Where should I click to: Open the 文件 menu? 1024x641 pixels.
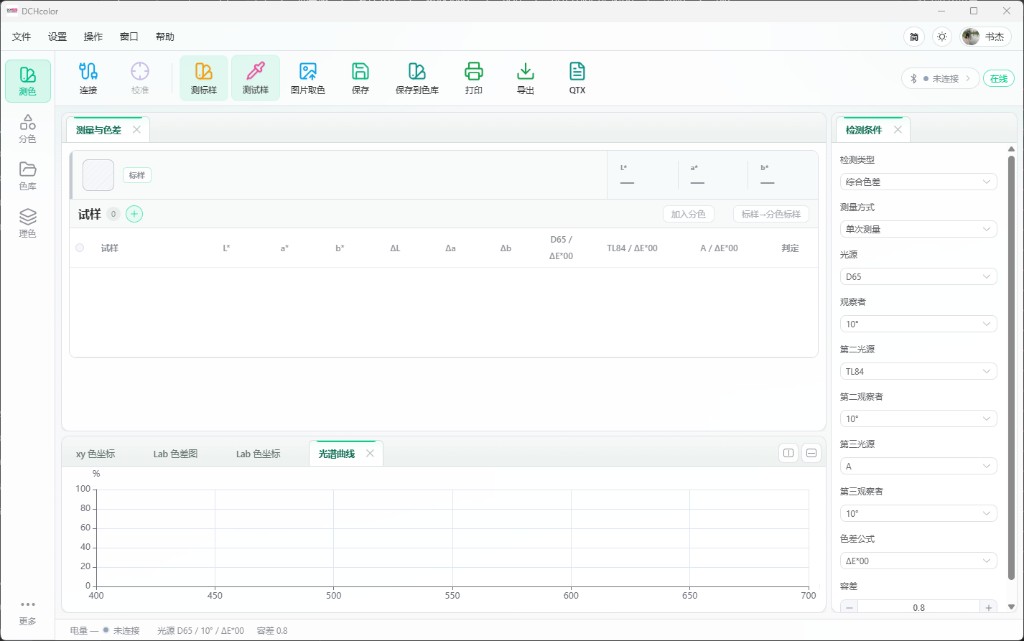coord(22,37)
